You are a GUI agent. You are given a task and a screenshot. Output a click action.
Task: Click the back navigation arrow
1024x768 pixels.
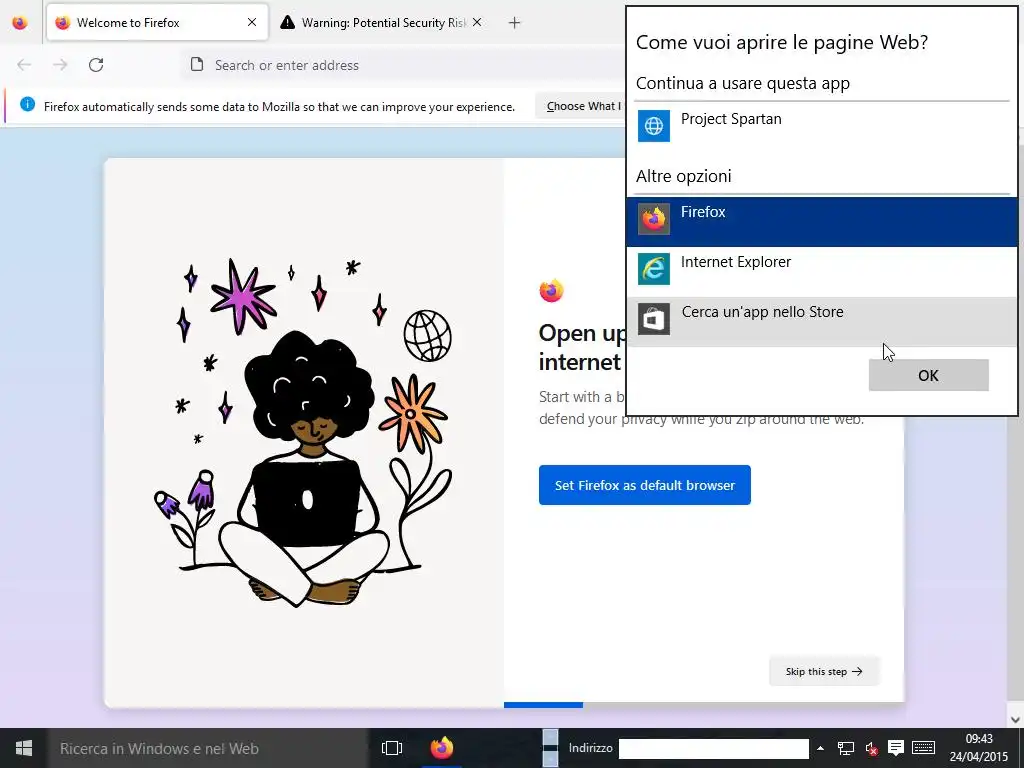(x=24, y=65)
